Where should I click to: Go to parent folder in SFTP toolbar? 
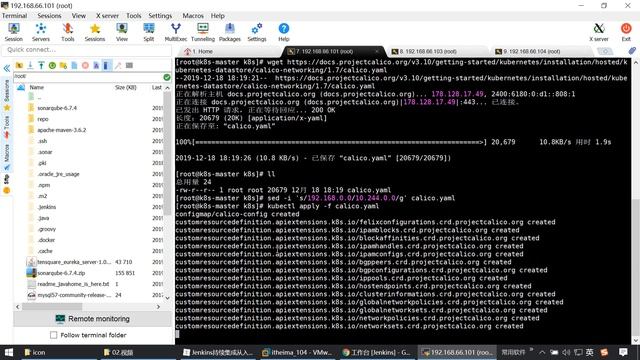pos(19,65)
